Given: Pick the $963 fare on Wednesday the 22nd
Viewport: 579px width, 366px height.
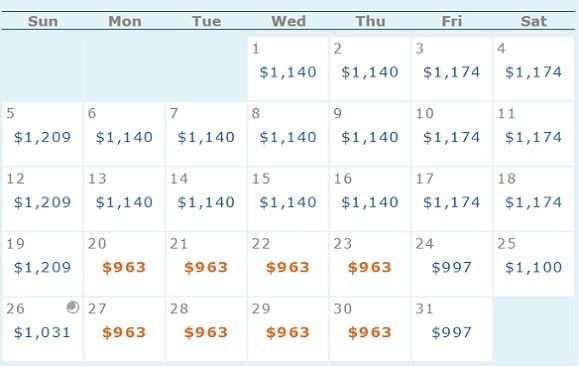Looking at the screenshot, I should tap(288, 267).
